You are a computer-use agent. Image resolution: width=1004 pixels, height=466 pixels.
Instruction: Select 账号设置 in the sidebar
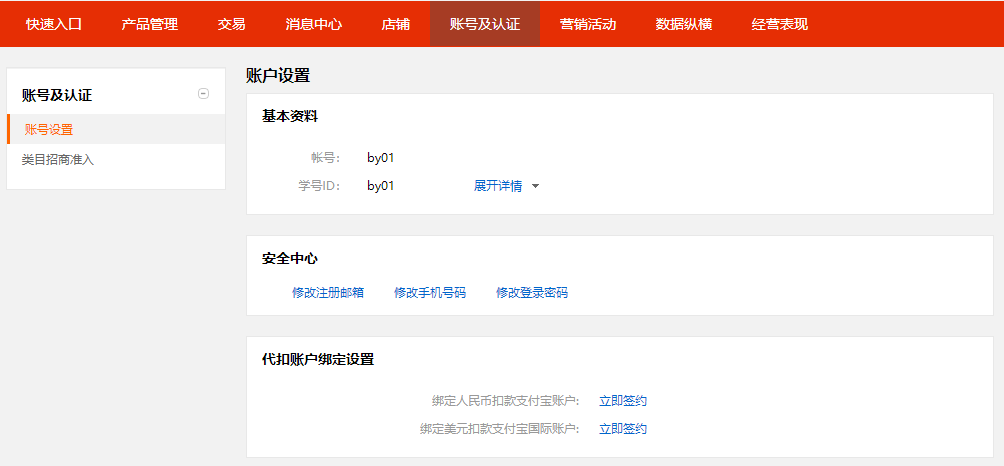49,129
